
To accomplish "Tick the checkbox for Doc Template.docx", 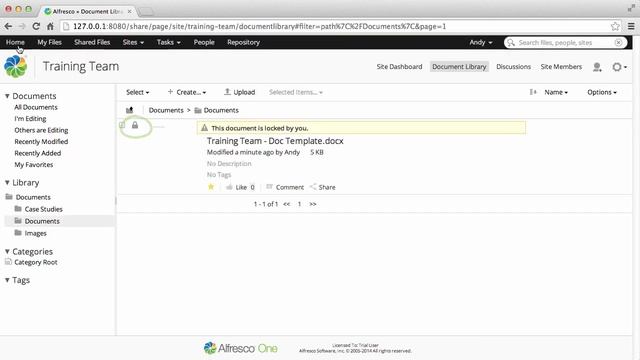I will point(122,125).
